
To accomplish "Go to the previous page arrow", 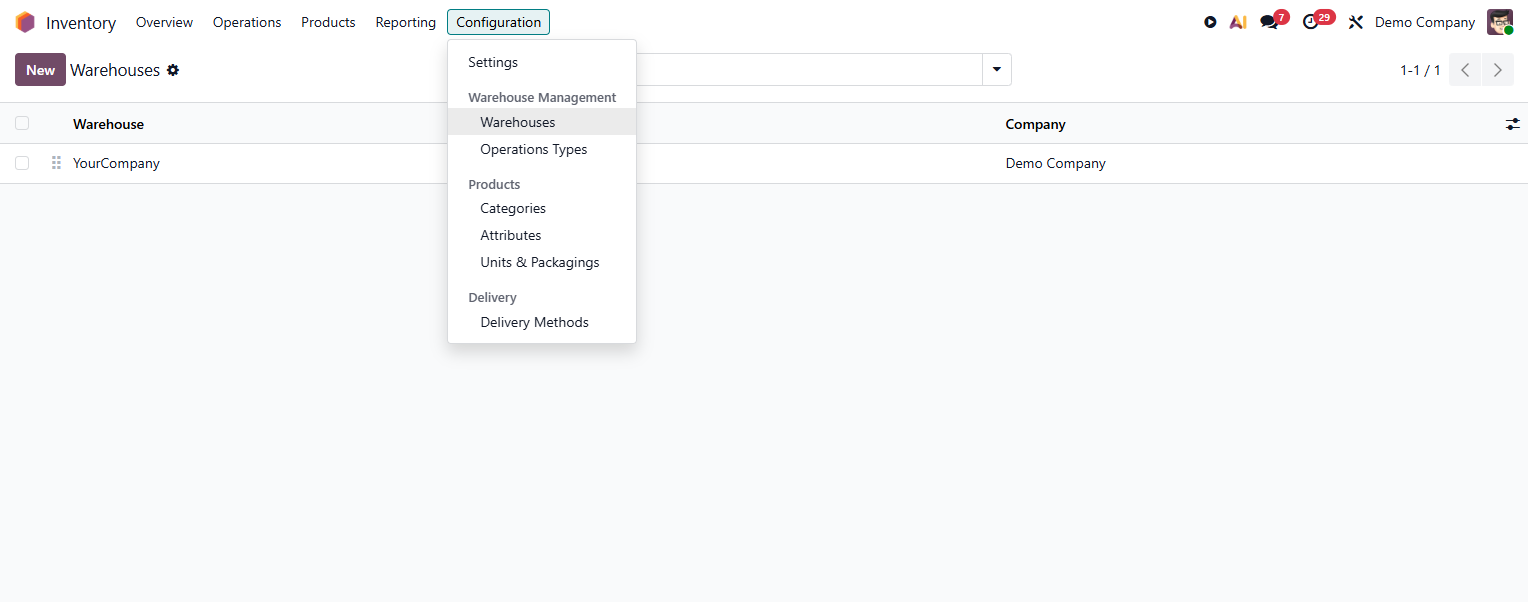I will point(1465,70).
